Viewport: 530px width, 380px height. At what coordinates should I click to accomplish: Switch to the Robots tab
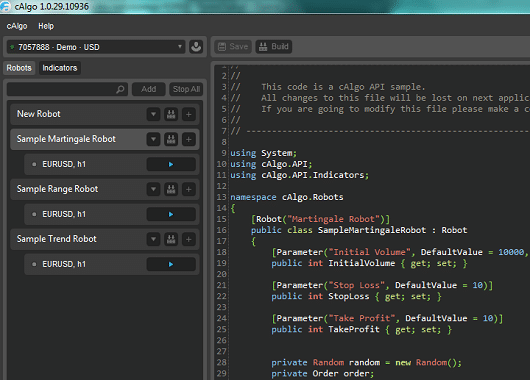pyautogui.click(x=19, y=68)
